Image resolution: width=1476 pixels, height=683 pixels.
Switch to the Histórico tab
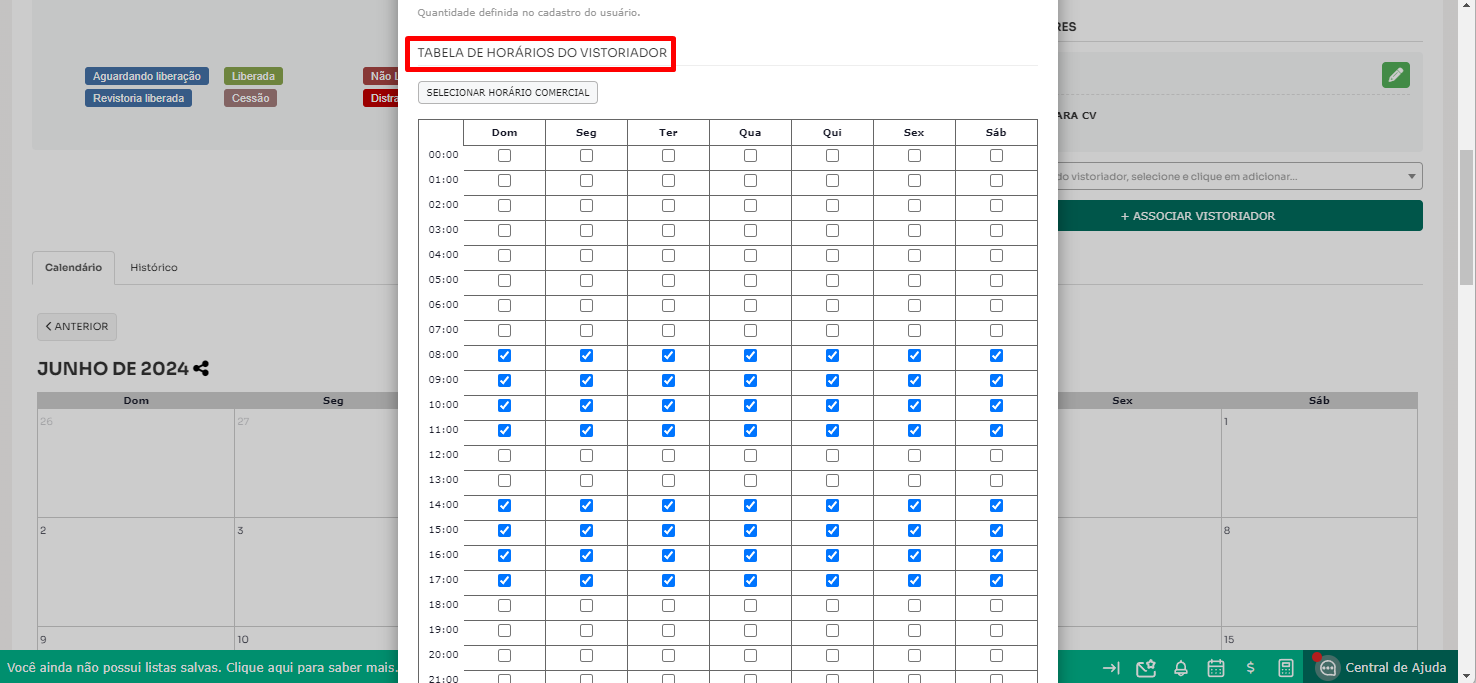pyautogui.click(x=154, y=267)
